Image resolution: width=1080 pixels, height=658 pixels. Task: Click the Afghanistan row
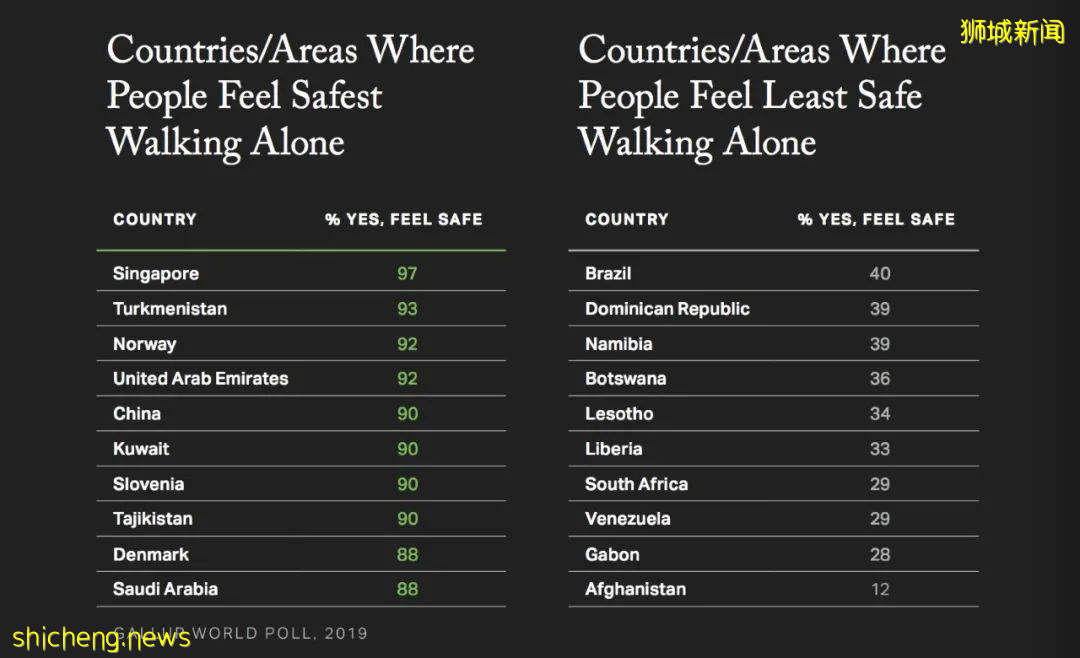[635, 589]
